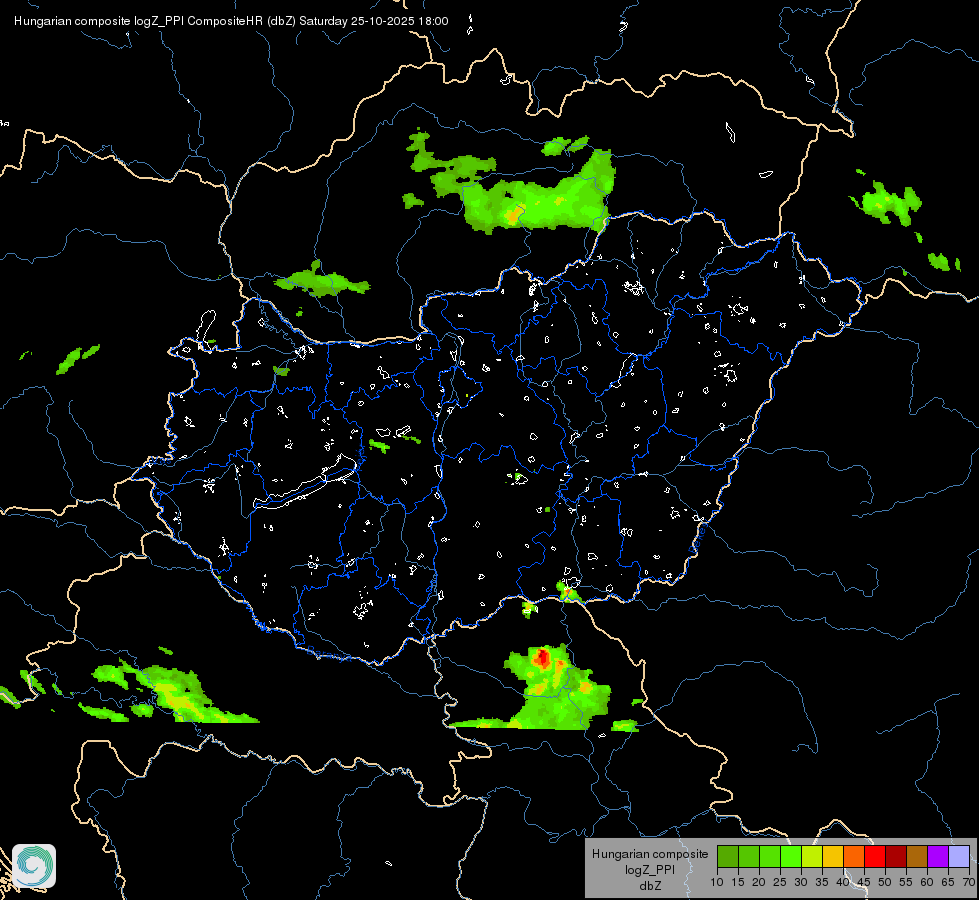
Task: Click the legend scale value '55'
Action: 906,882
